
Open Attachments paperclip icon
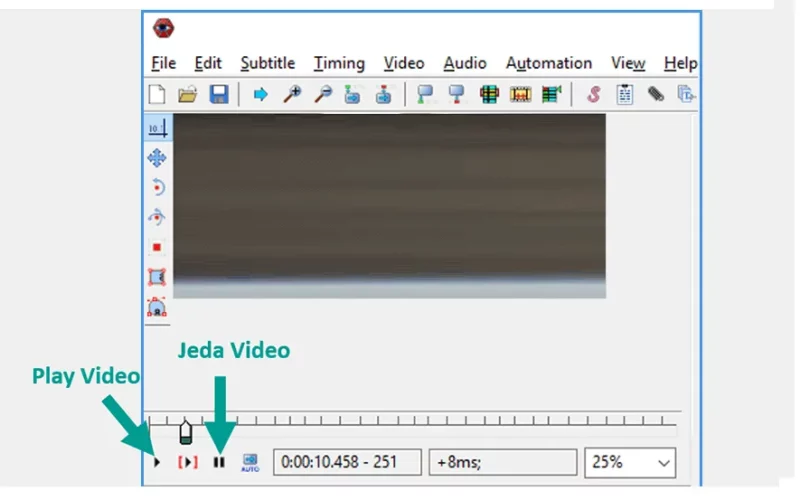coord(656,94)
